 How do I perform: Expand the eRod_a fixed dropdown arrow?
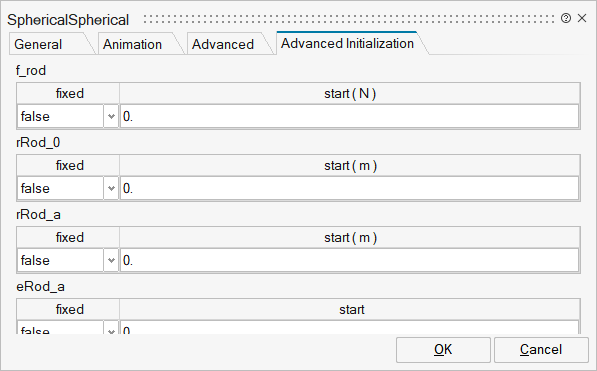(x=111, y=328)
